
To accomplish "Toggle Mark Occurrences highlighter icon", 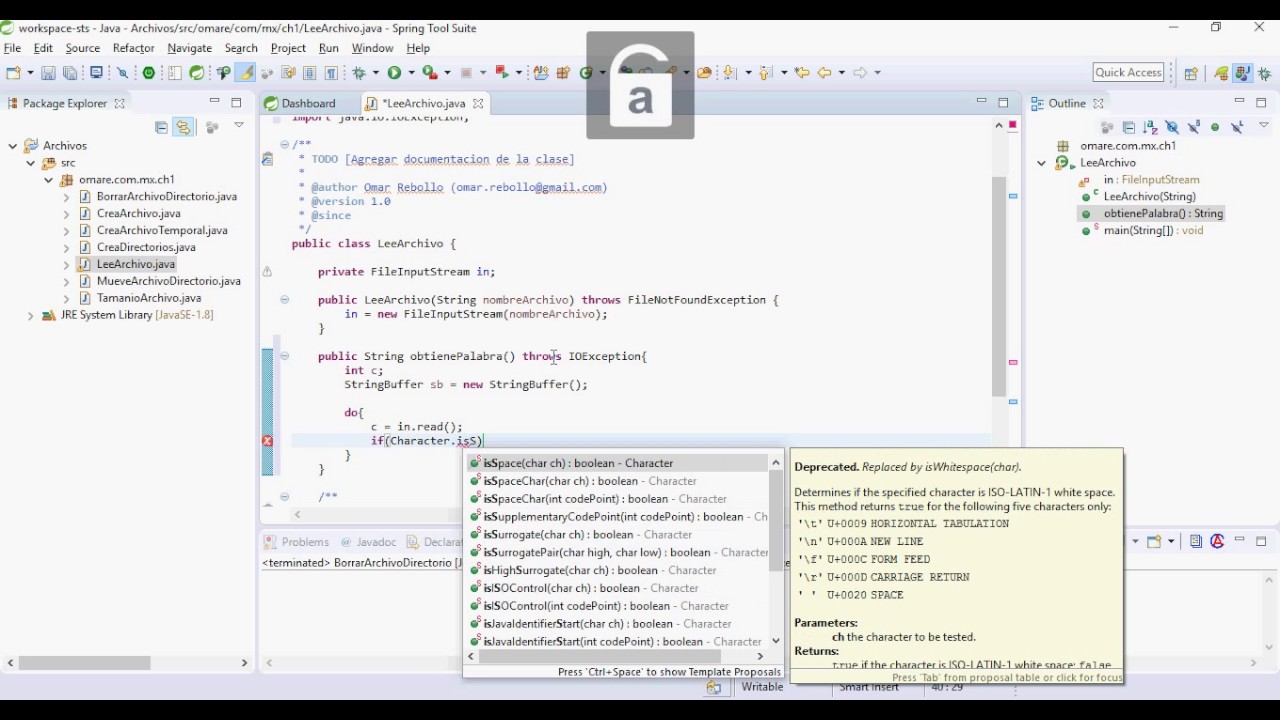I will pos(246,72).
